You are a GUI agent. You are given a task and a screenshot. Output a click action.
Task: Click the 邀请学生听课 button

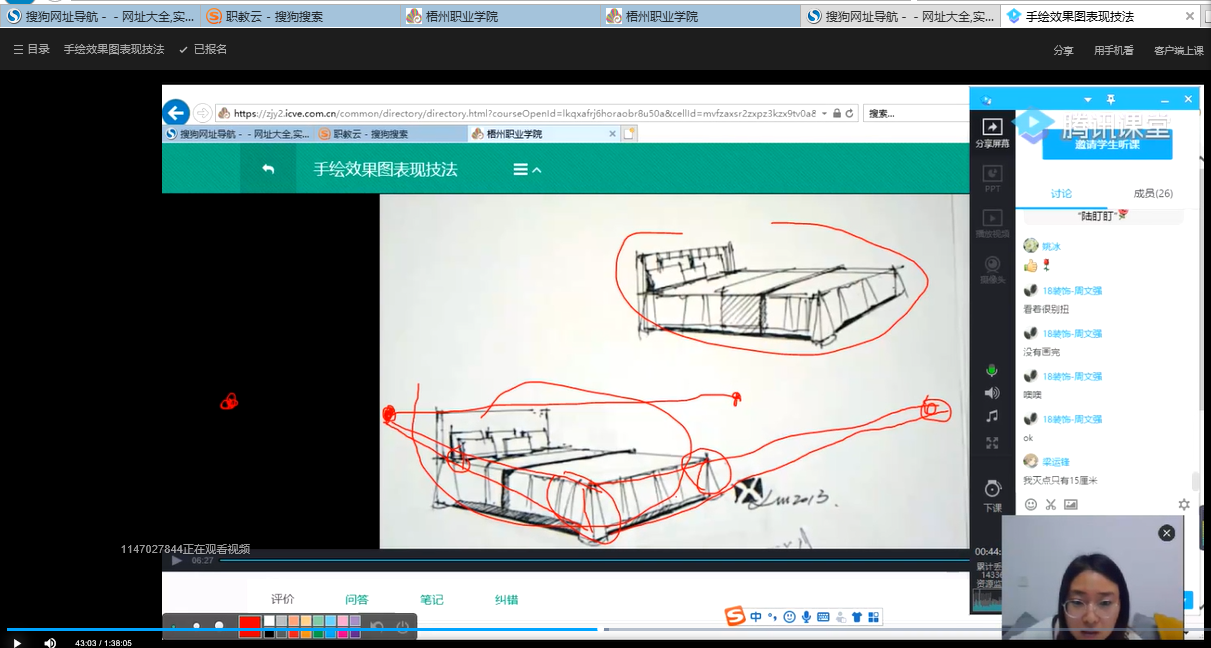point(1107,143)
